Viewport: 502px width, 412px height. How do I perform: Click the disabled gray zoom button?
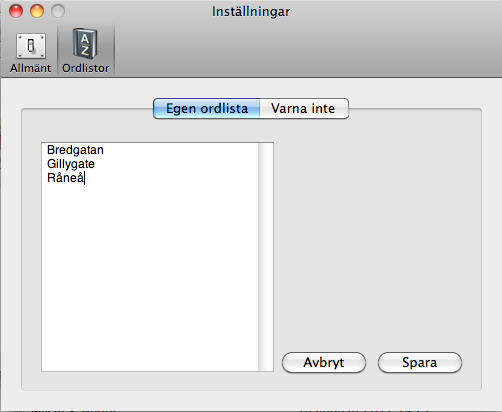pyautogui.click(x=58, y=11)
